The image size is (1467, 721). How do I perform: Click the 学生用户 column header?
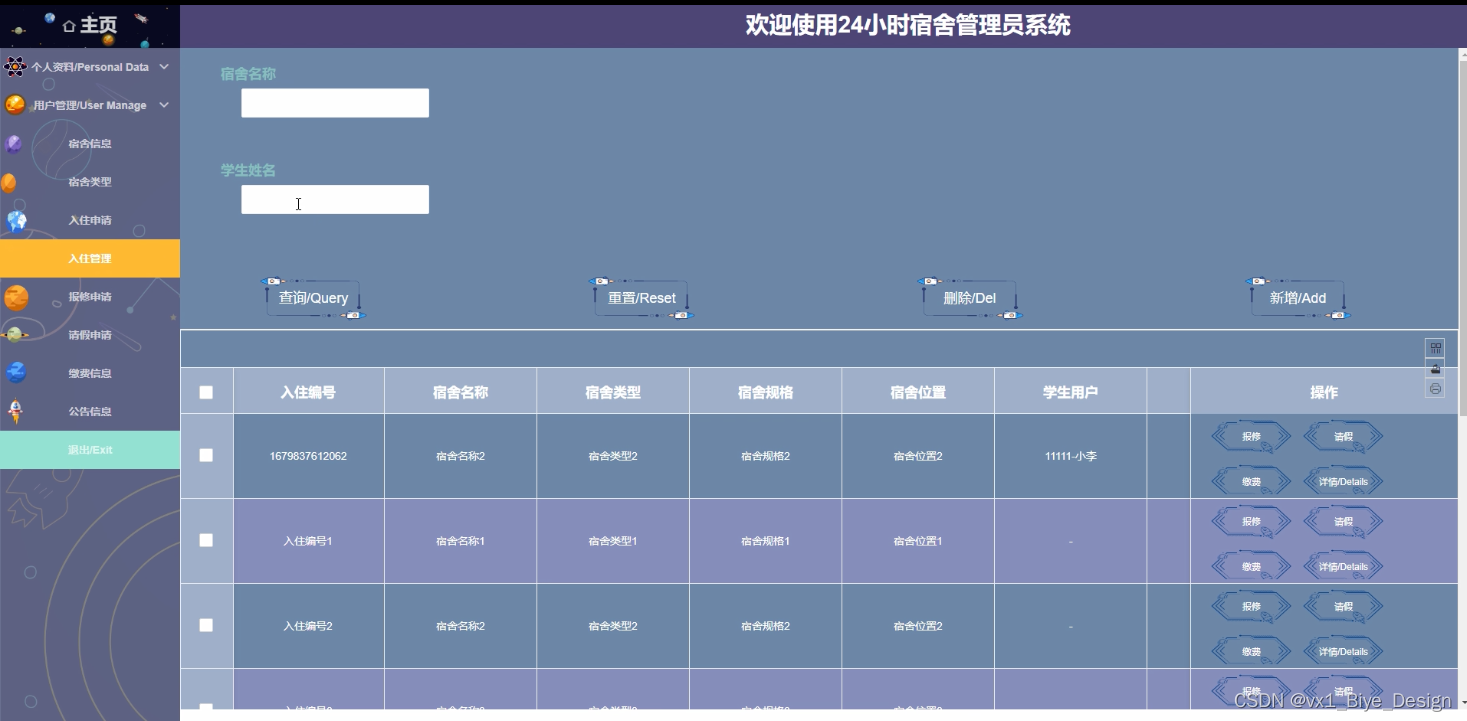pyautogui.click(x=1070, y=392)
